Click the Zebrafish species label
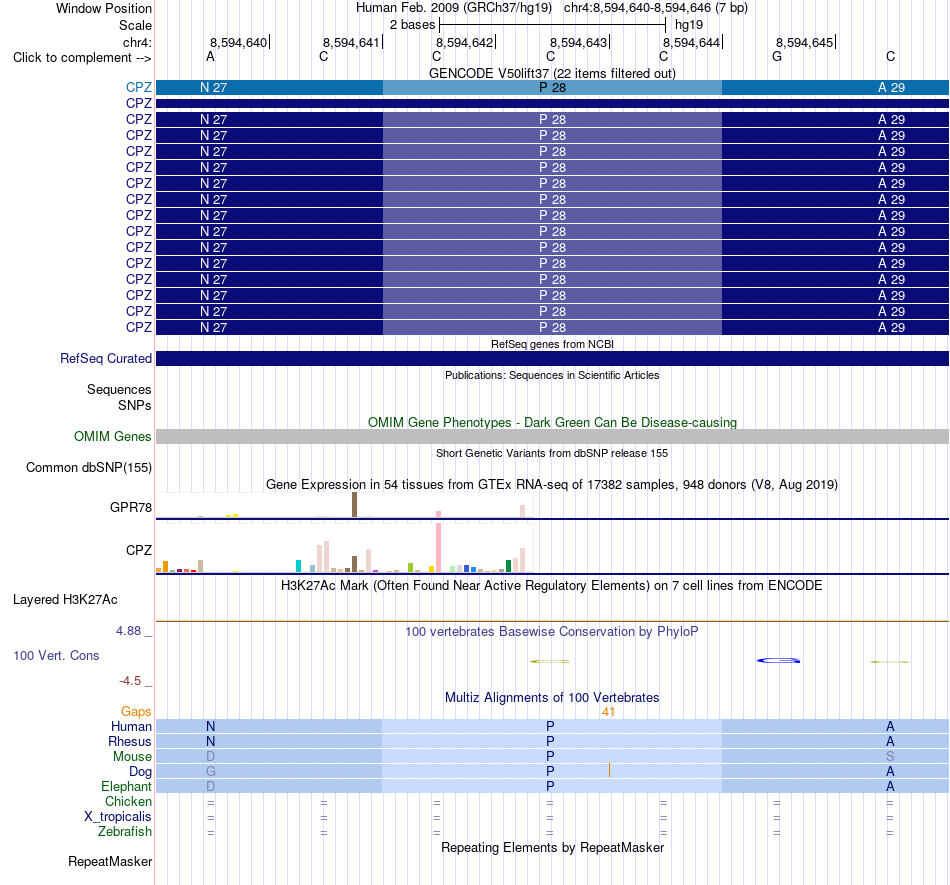The height and width of the screenshot is (885, 950). 125,831
